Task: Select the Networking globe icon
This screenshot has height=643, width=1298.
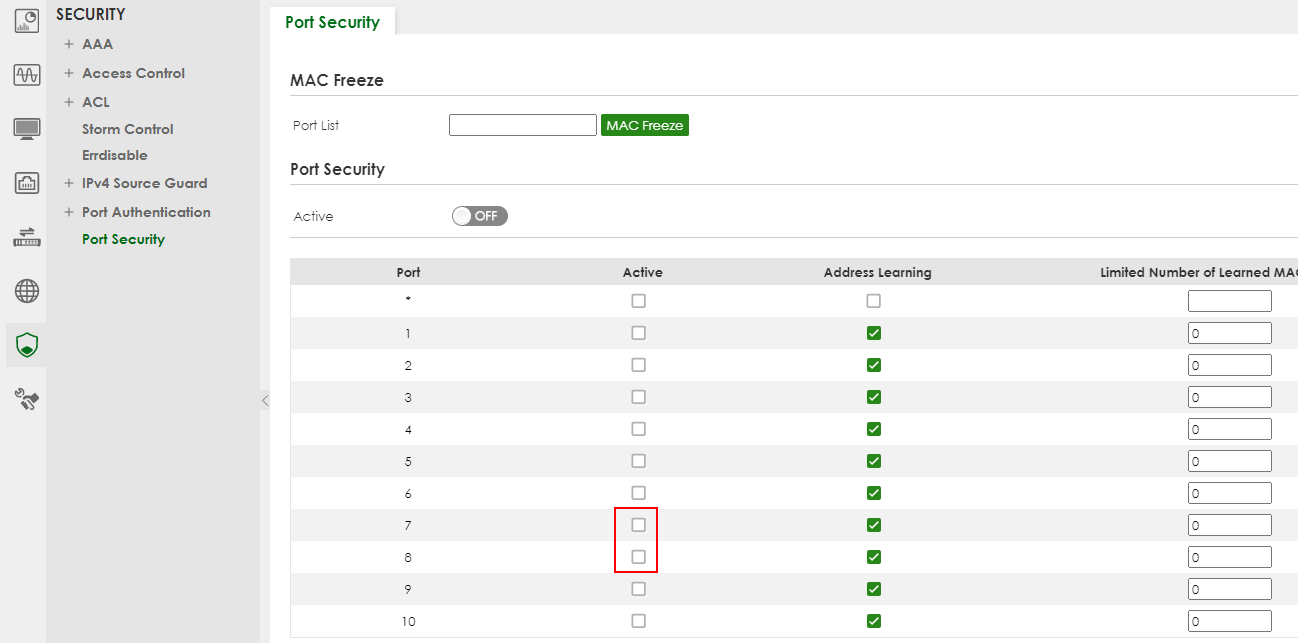Action: click(25, 292)
